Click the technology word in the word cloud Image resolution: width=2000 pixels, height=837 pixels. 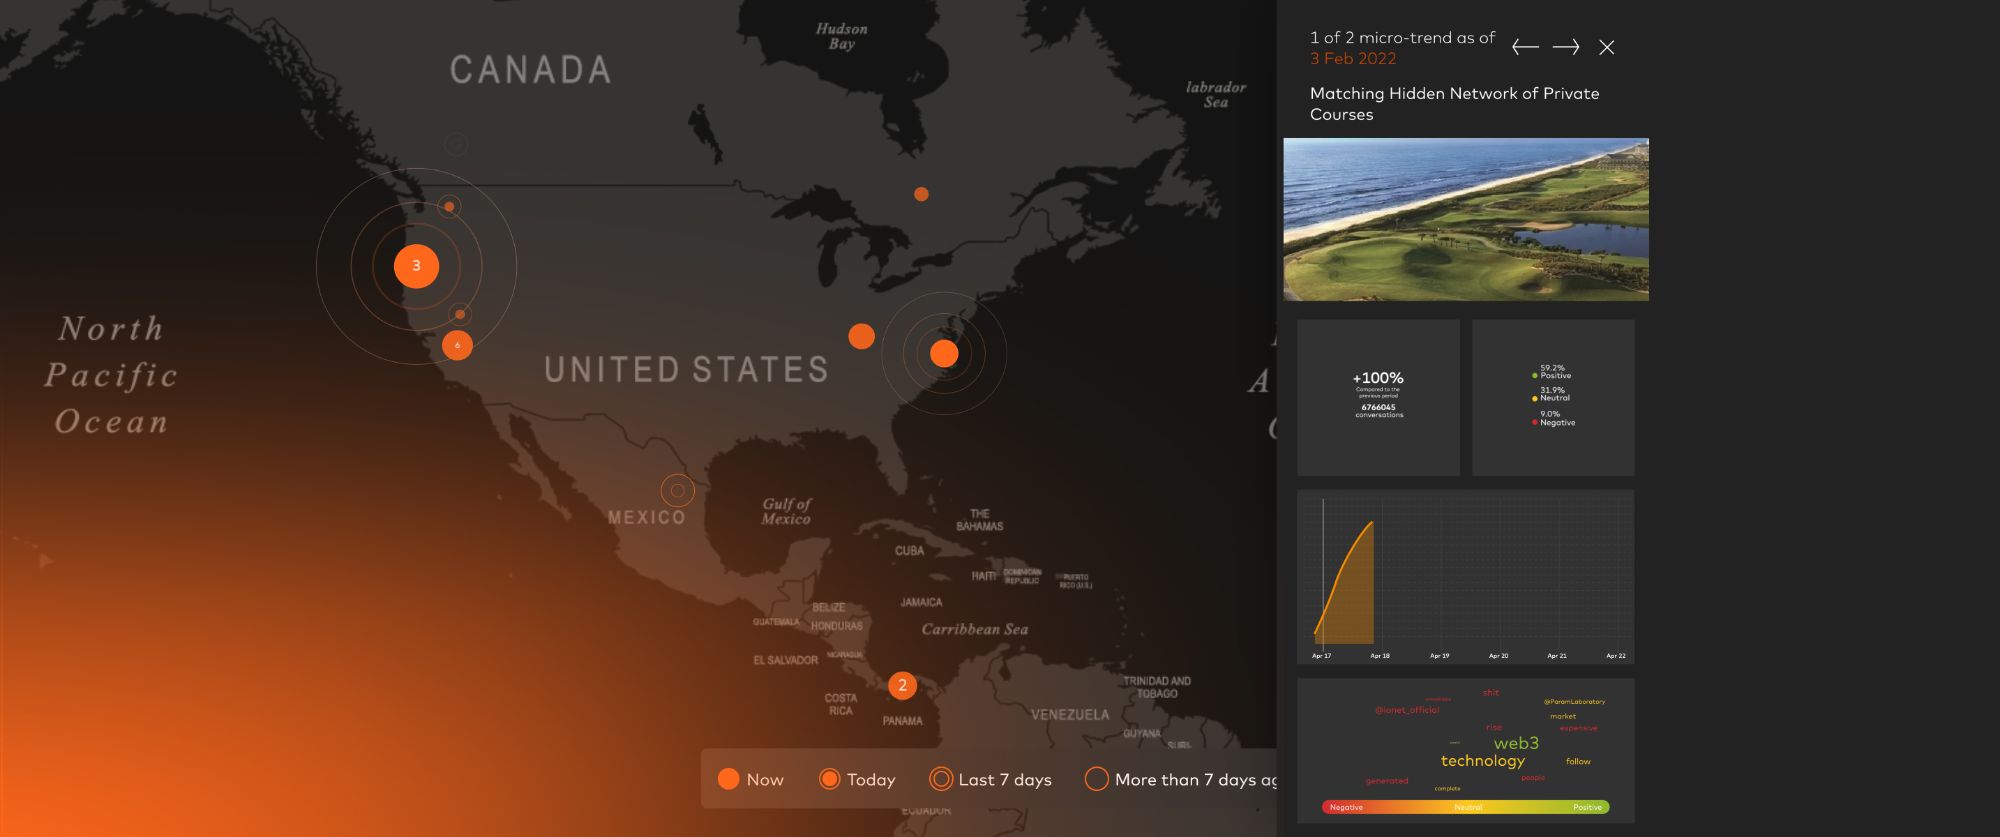click(1482, 761)
